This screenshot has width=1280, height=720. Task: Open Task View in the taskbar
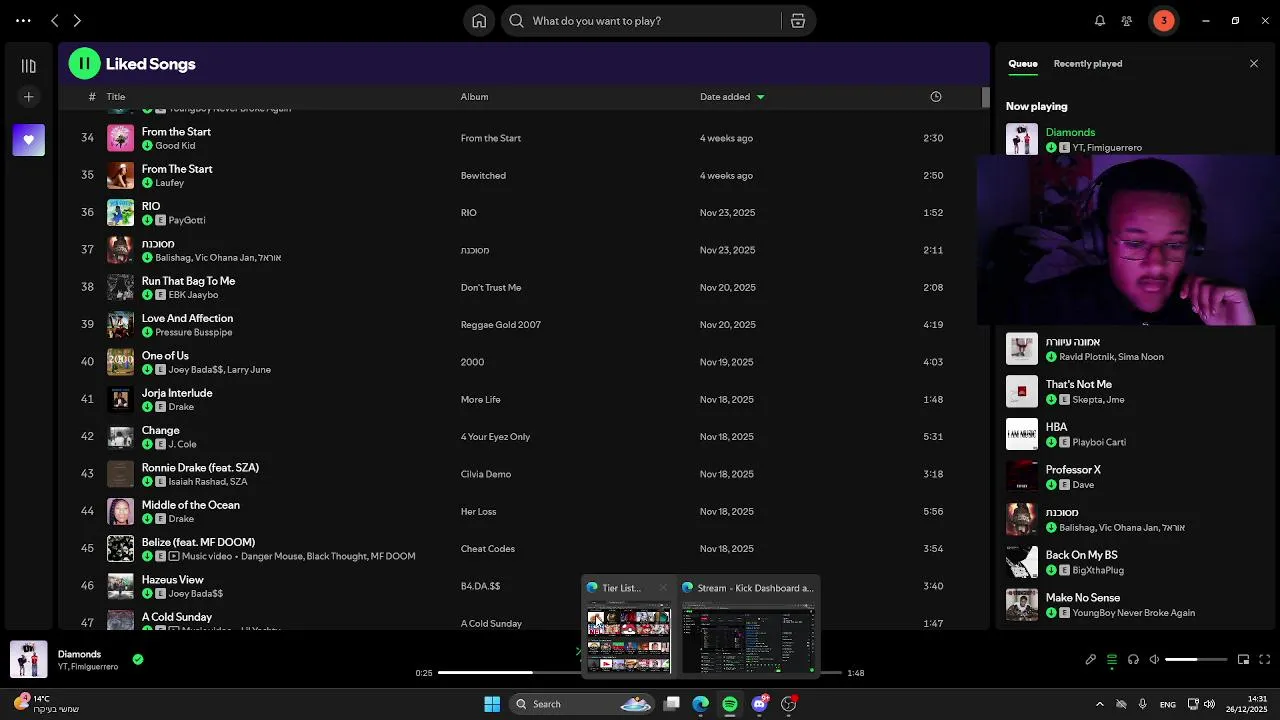(x=672, y=704)
